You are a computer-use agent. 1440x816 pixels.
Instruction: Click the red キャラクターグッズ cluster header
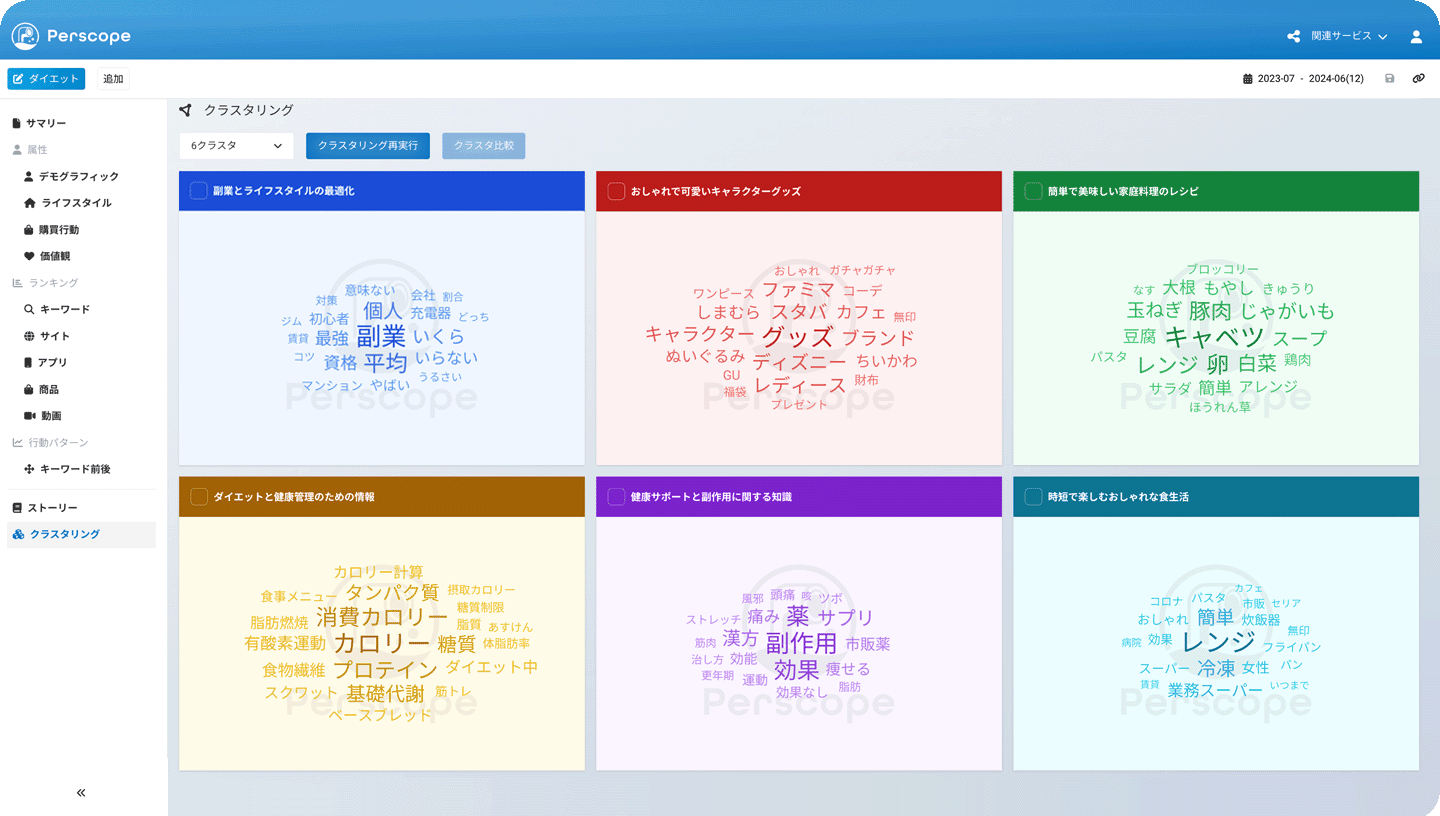799,191
